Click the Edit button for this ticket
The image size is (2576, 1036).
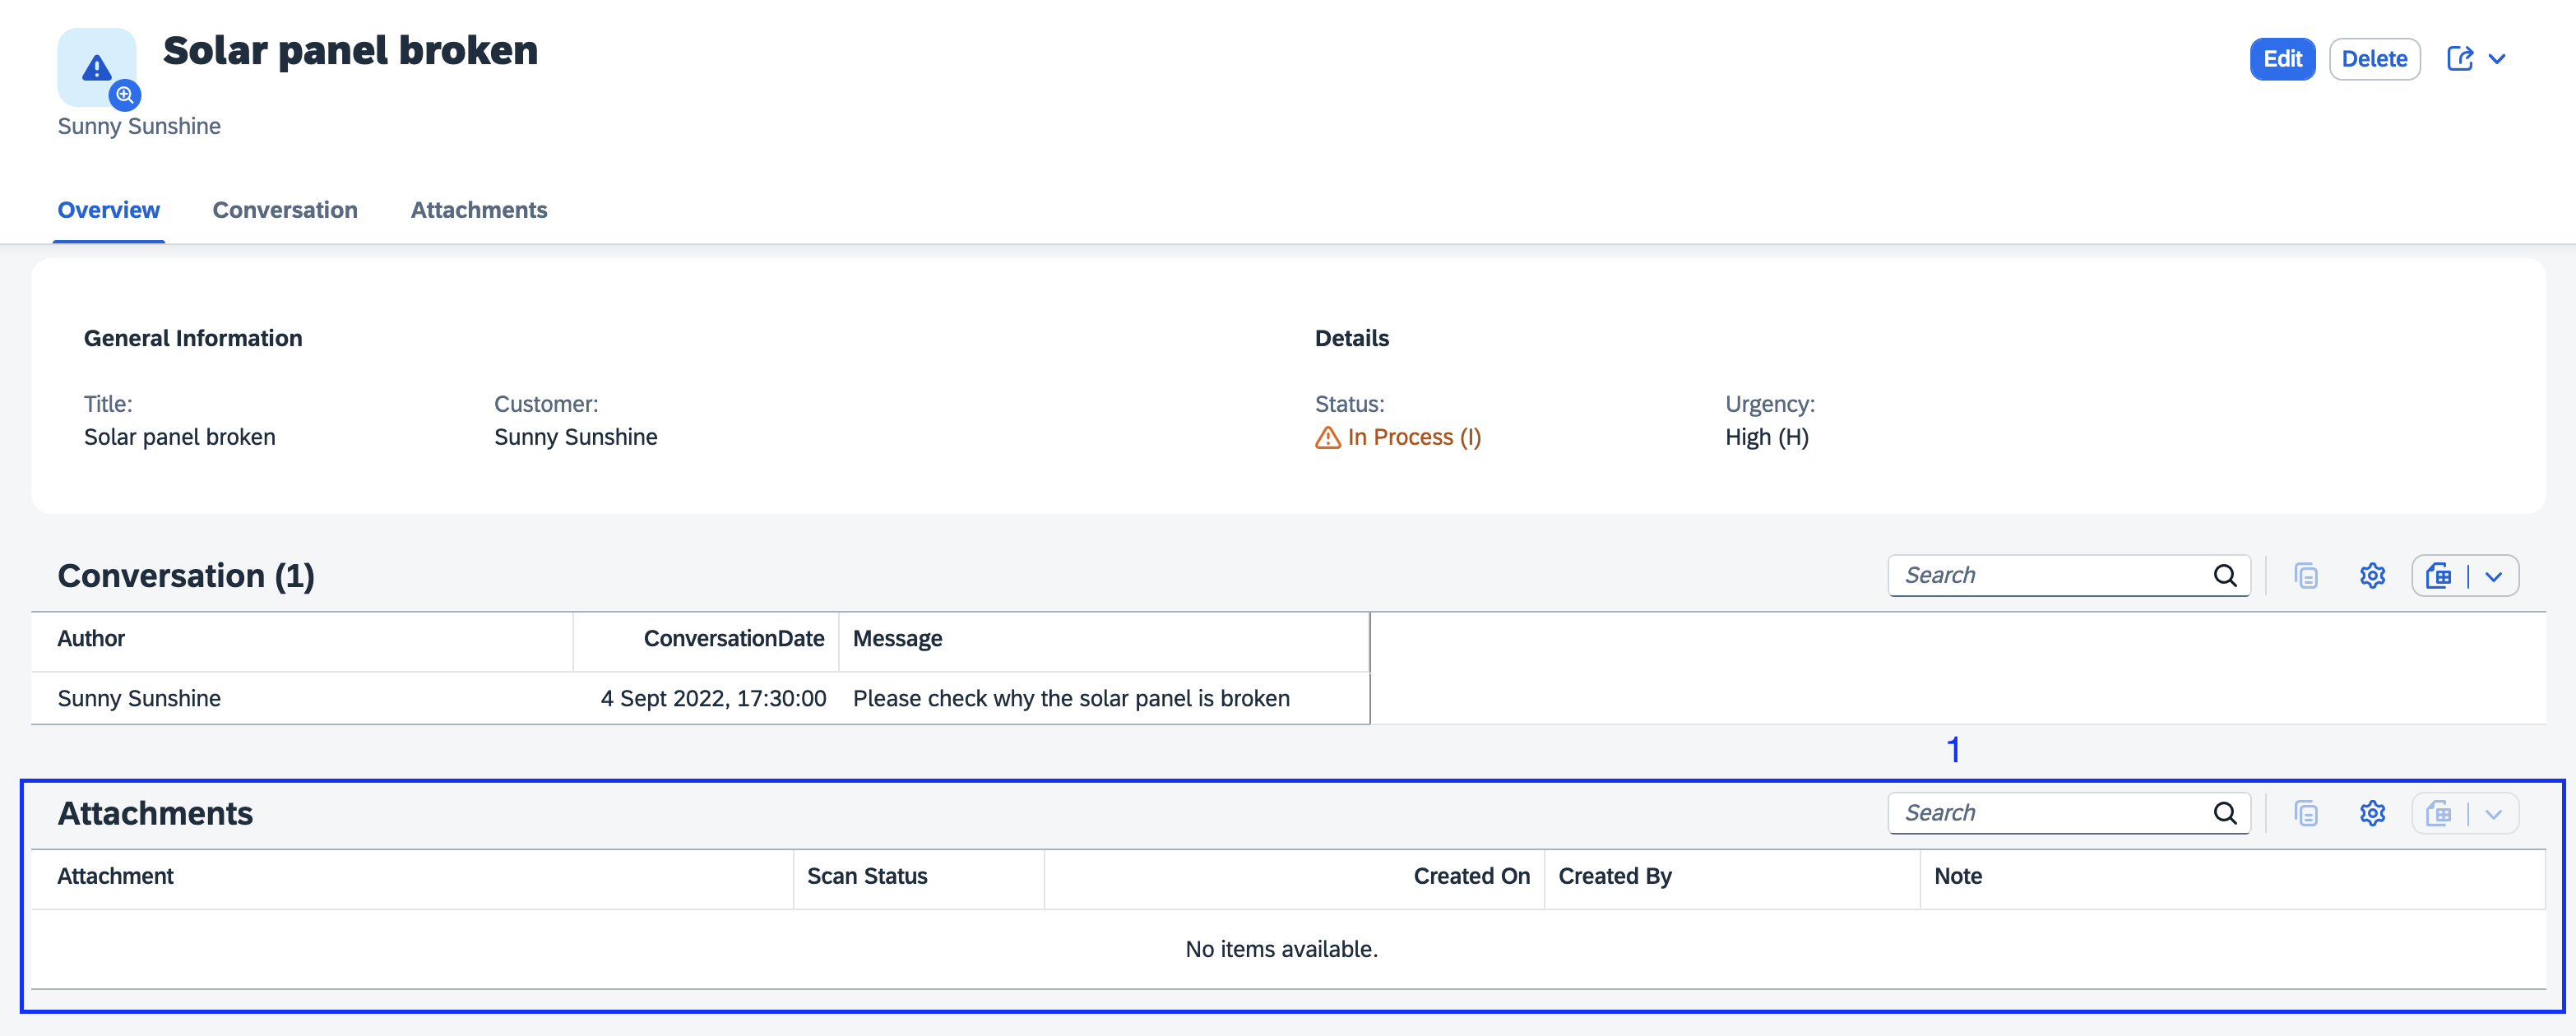(2285, 58)
